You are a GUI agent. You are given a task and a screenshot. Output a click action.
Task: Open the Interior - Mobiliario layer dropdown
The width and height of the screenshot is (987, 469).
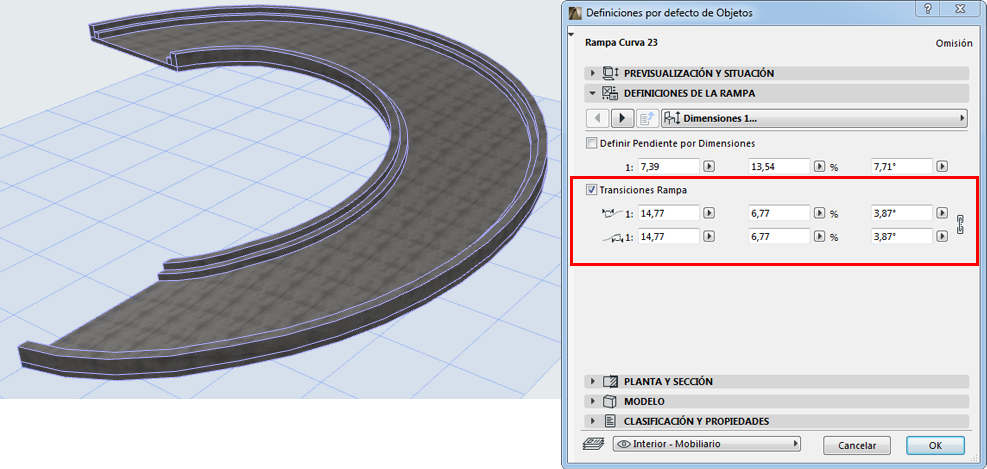706,444
